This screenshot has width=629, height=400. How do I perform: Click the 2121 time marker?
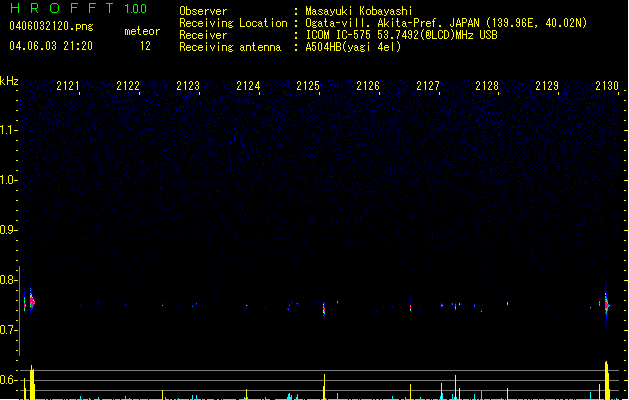[x=68, y=86]
